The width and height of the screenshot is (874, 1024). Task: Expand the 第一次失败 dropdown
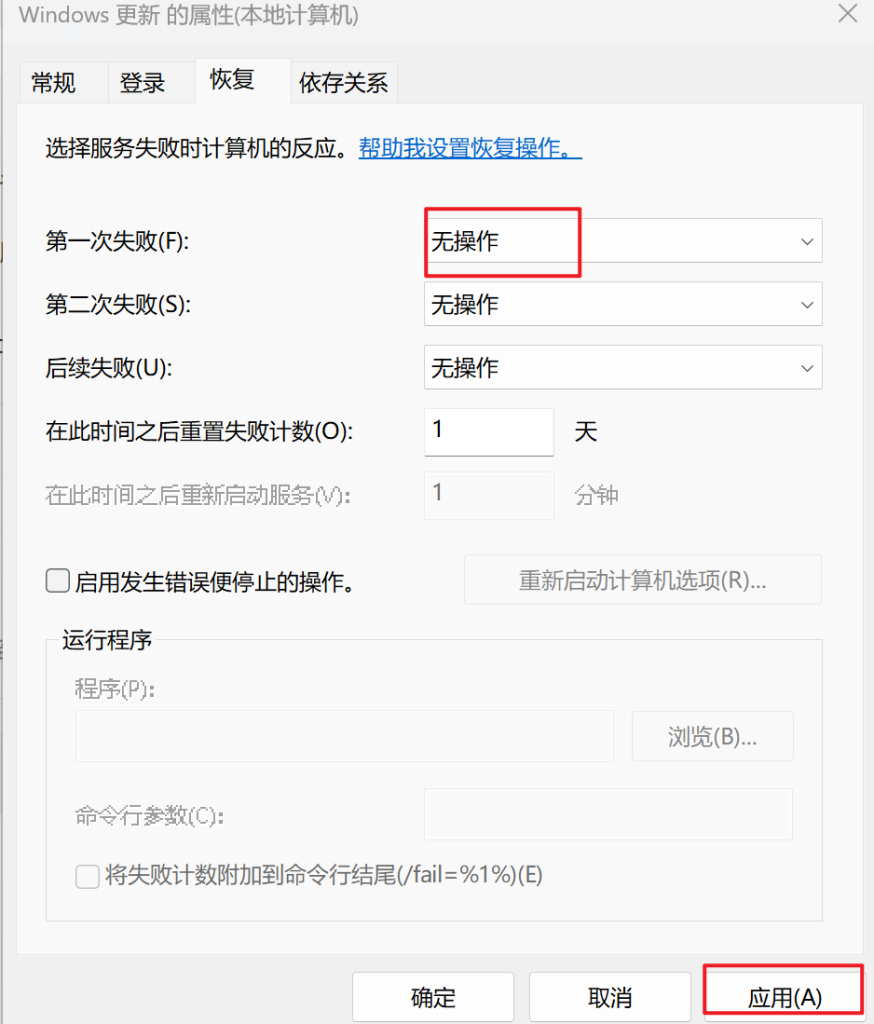622,241
